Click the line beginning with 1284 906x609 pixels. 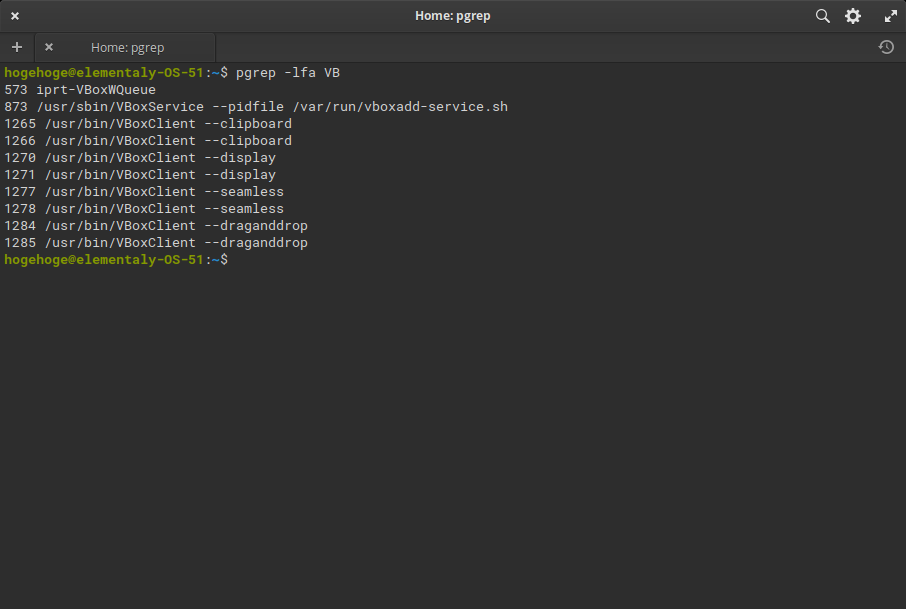point(156,226)
